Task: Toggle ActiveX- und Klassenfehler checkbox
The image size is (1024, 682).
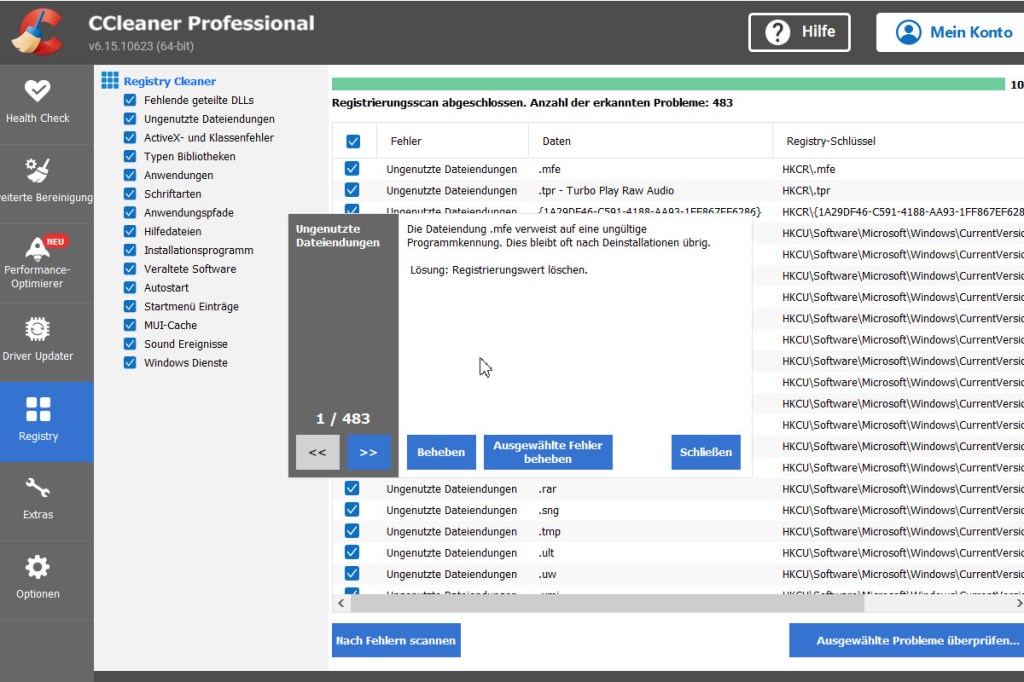Action: coord(130,137)
